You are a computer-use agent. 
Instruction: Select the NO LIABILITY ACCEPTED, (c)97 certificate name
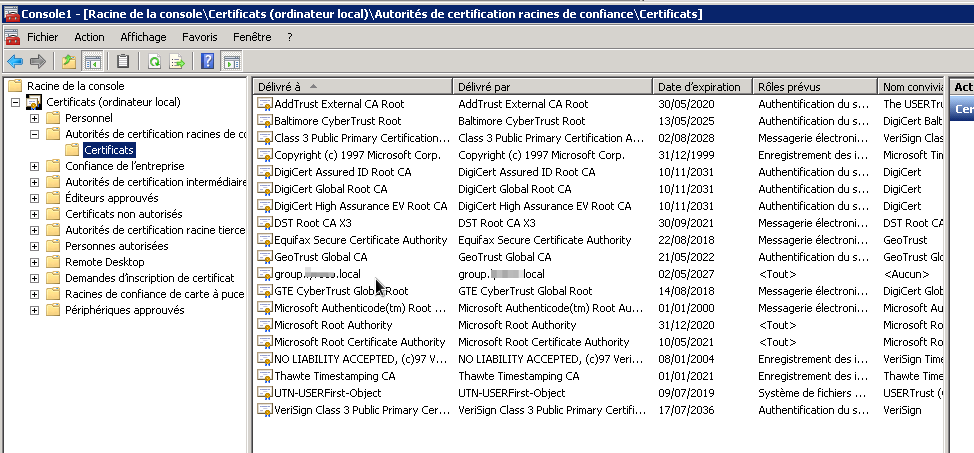(361, 359)
